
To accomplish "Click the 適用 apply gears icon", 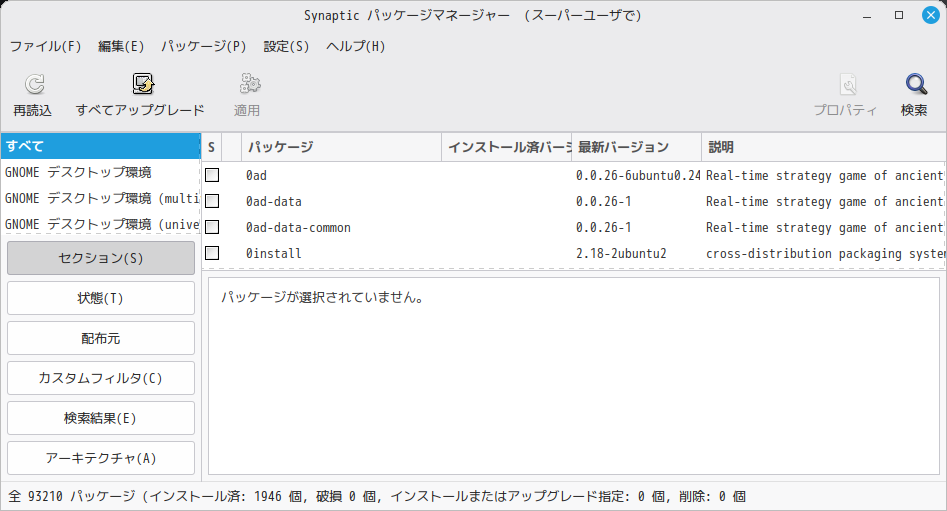I will (249, 84).
